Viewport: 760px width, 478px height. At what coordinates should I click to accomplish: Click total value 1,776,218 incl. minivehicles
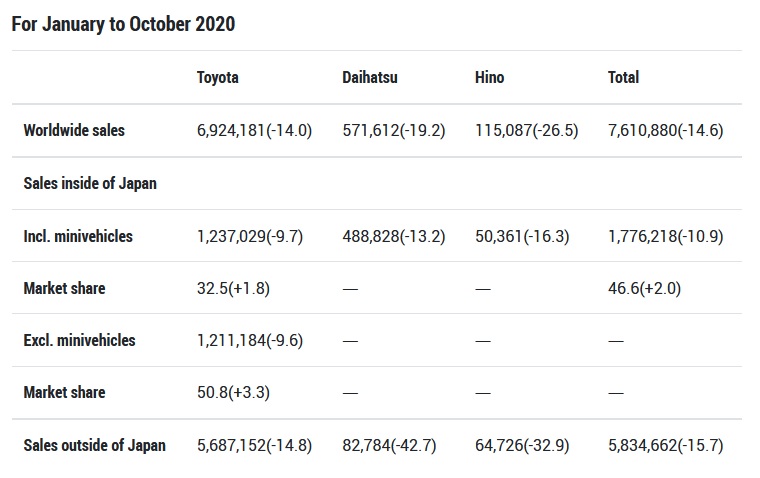coord(666,236)
